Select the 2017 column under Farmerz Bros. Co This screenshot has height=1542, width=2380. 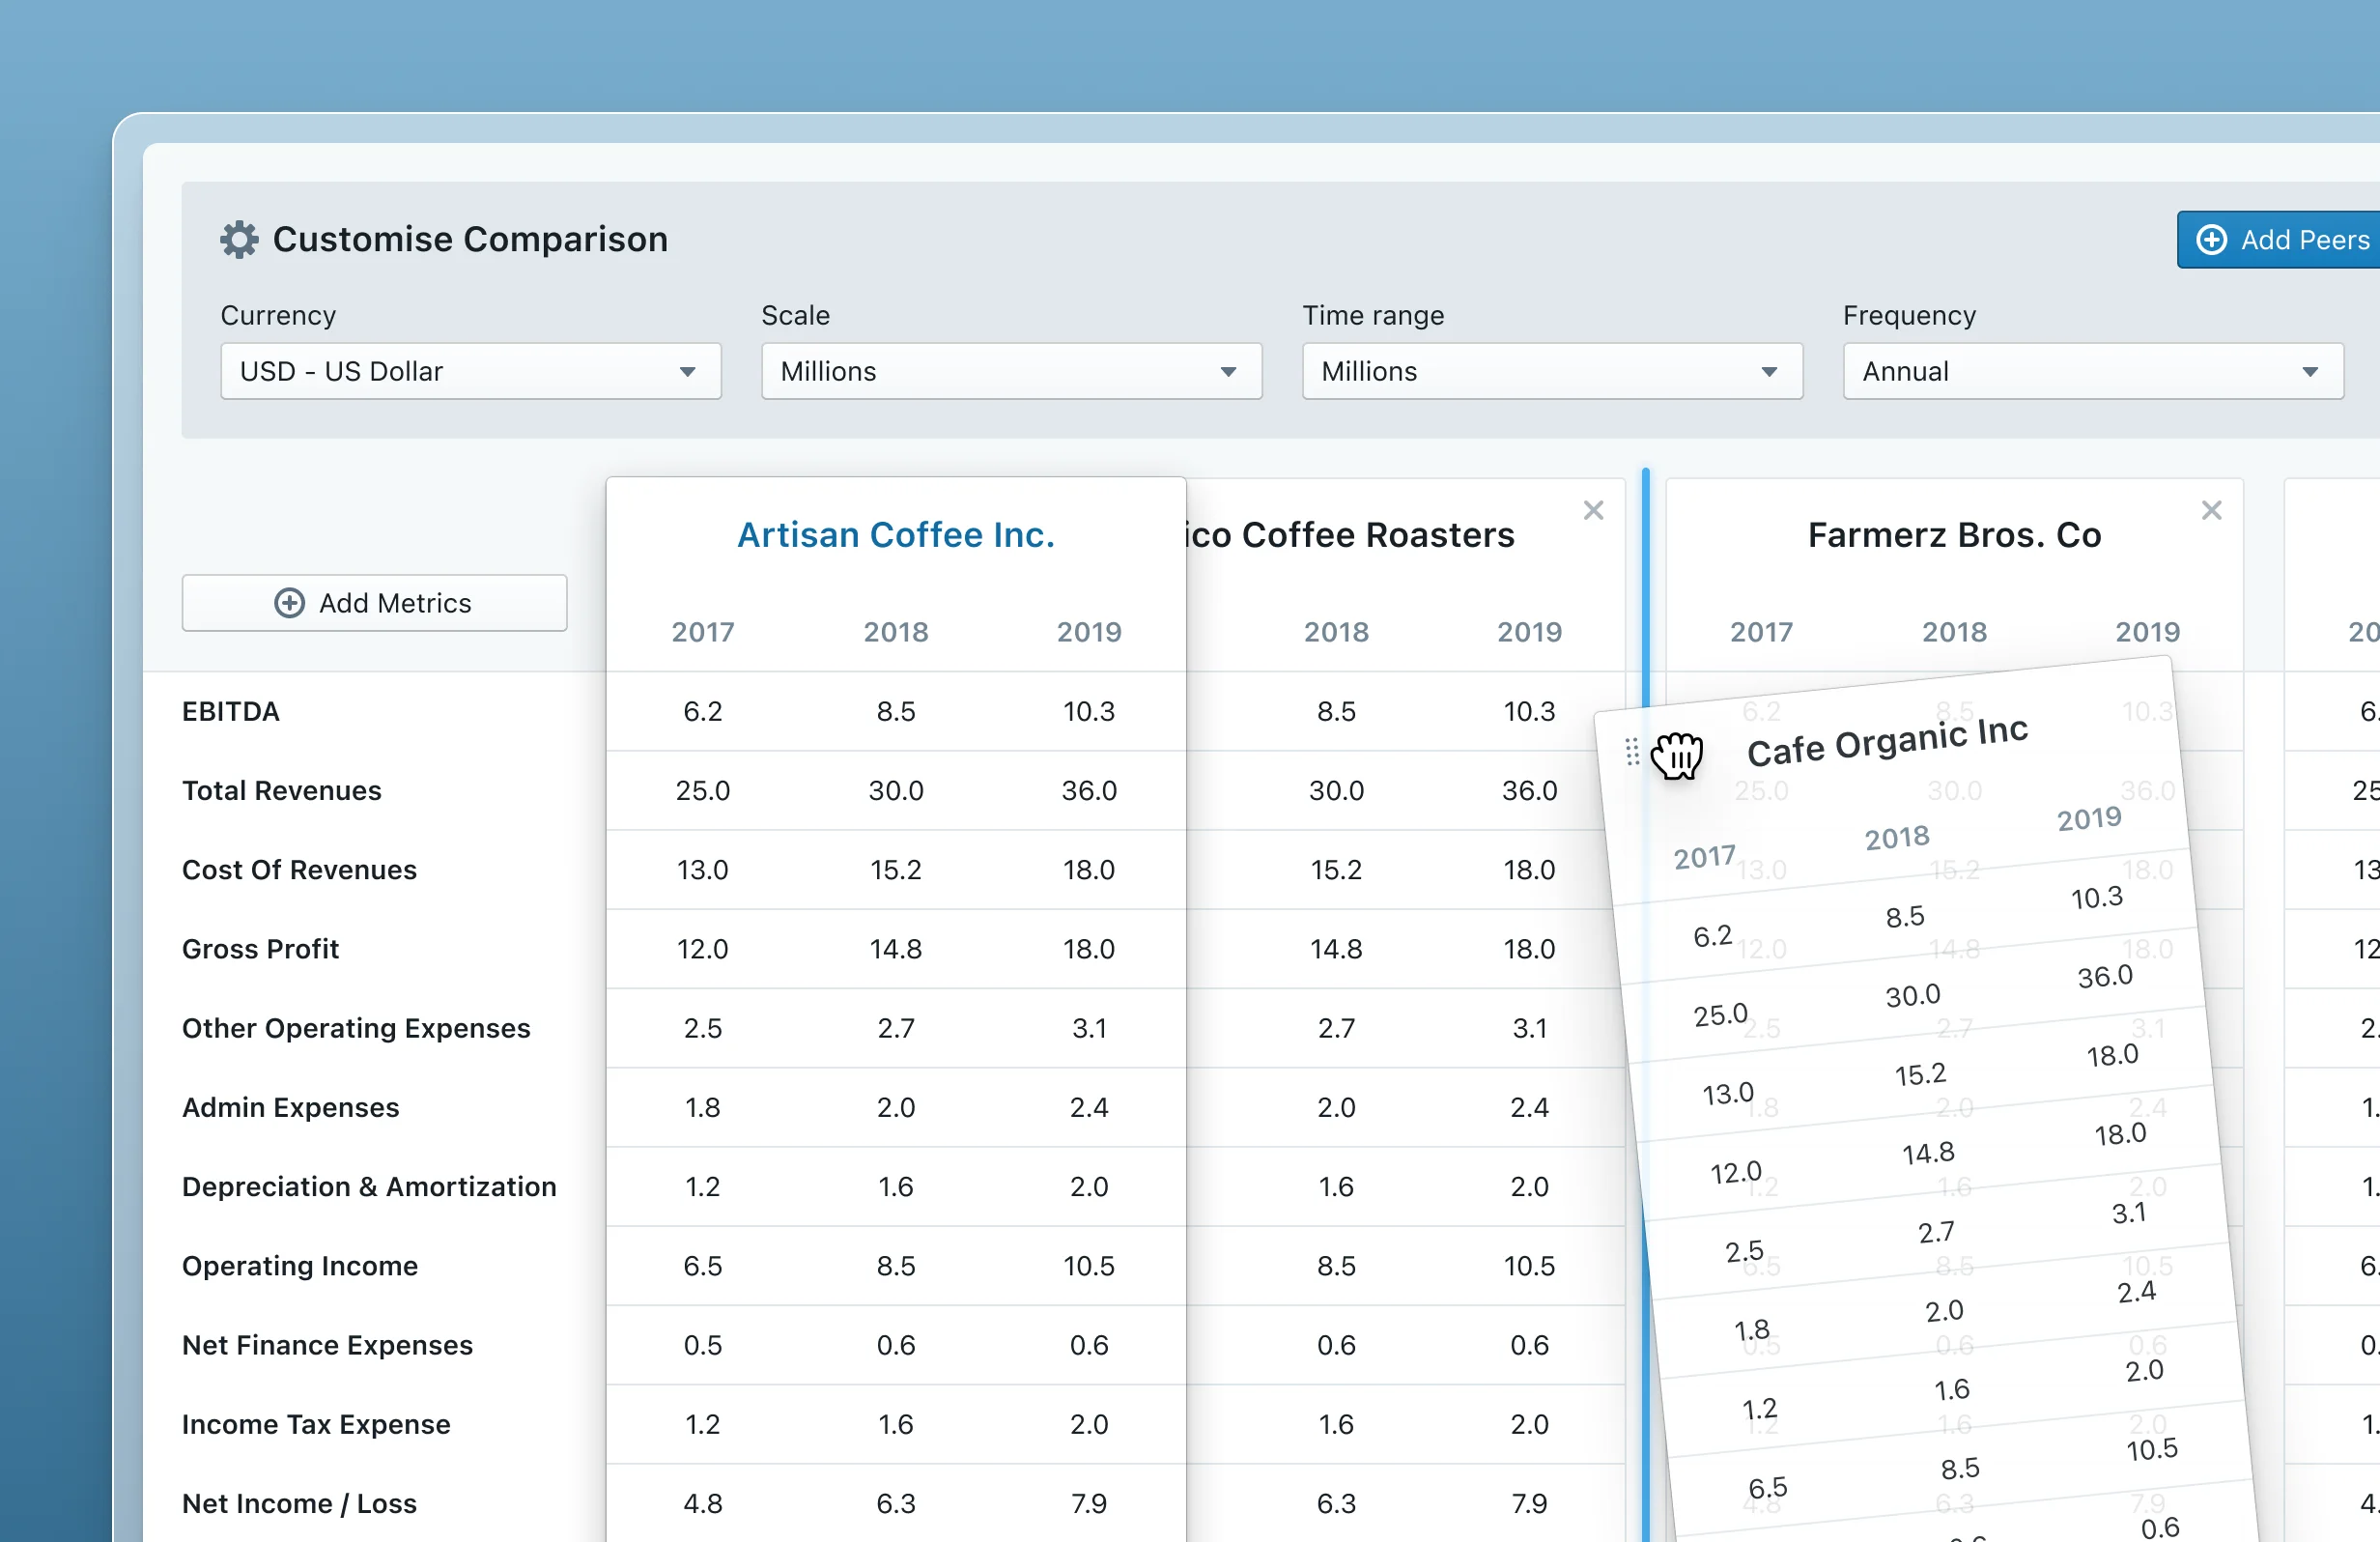click(x=1761, y=631)
